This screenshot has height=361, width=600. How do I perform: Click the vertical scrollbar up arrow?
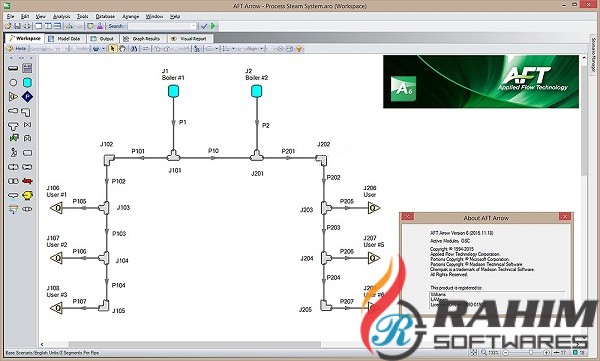pyautogui.click(x=584, y=58)
